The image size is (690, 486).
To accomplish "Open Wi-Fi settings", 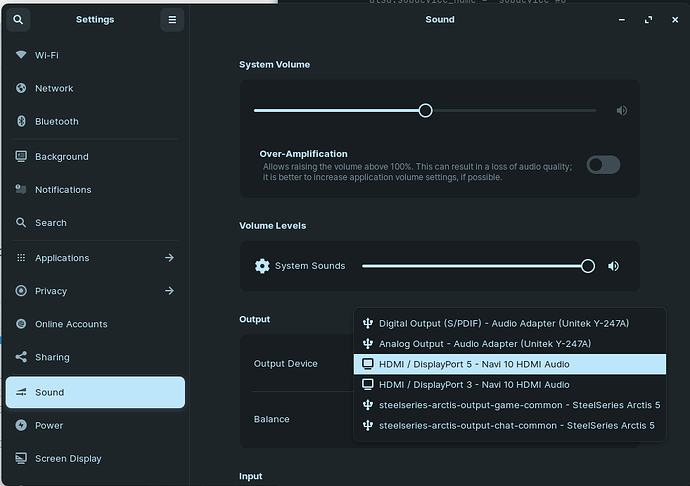I will coord(95,55).
